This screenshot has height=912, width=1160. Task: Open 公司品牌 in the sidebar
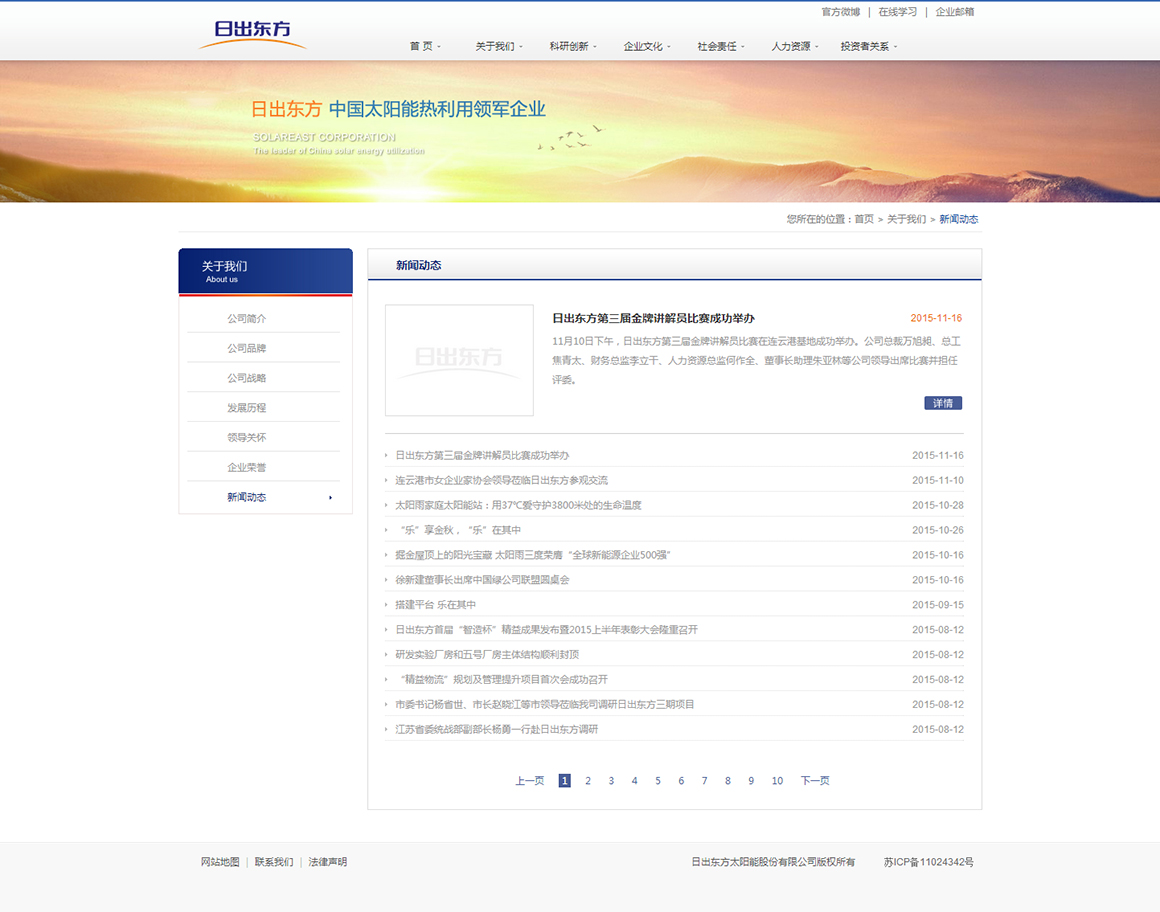coord(246,348)
